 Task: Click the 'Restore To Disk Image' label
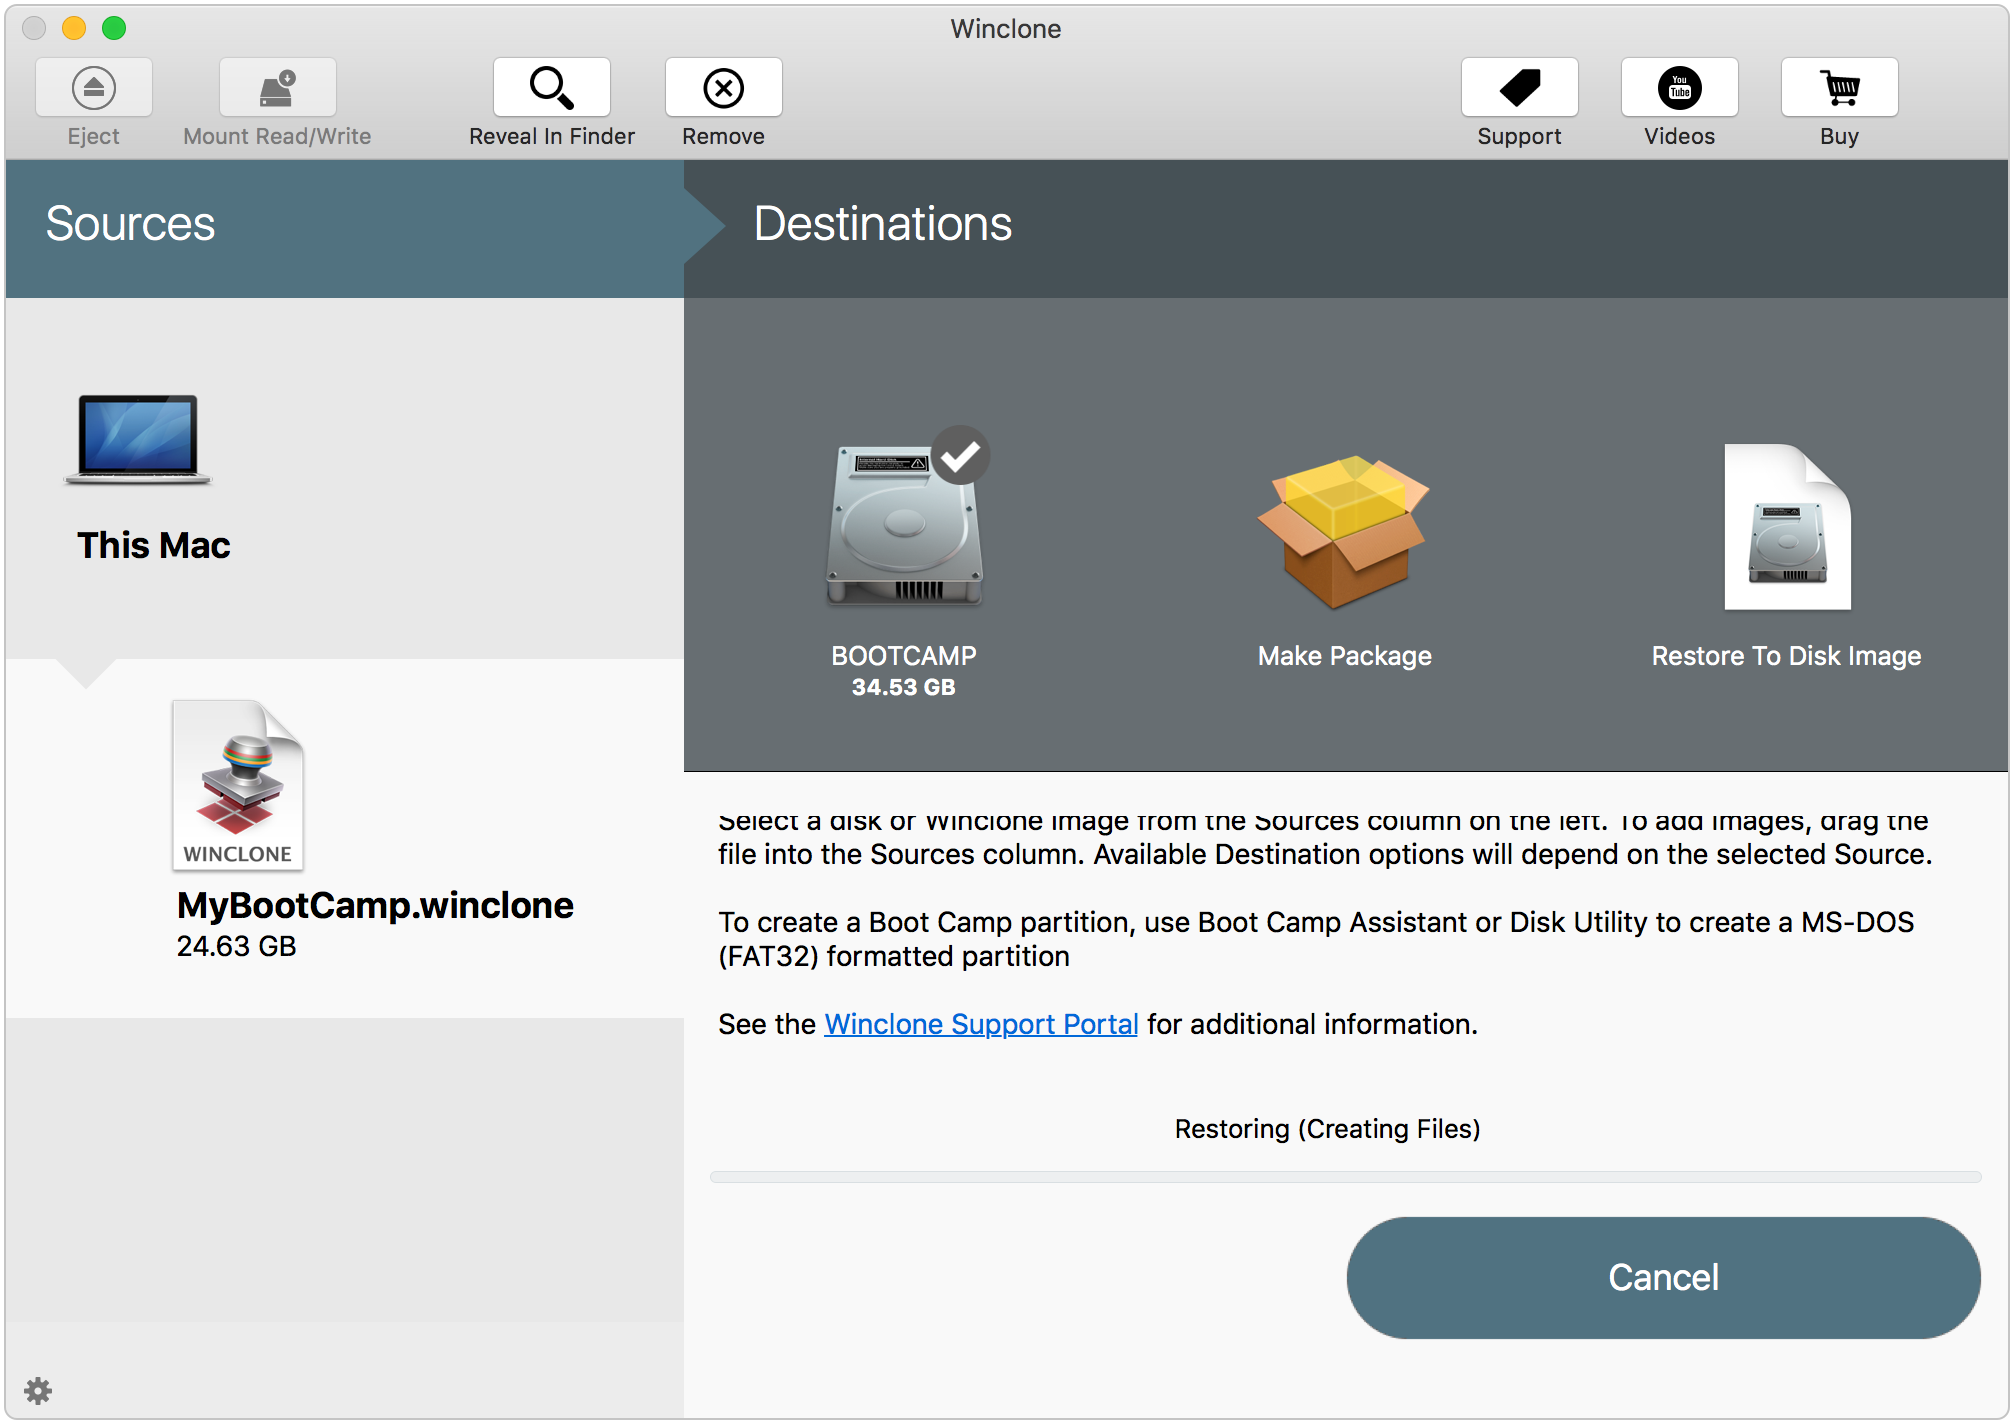click(x=1787, y=656)
